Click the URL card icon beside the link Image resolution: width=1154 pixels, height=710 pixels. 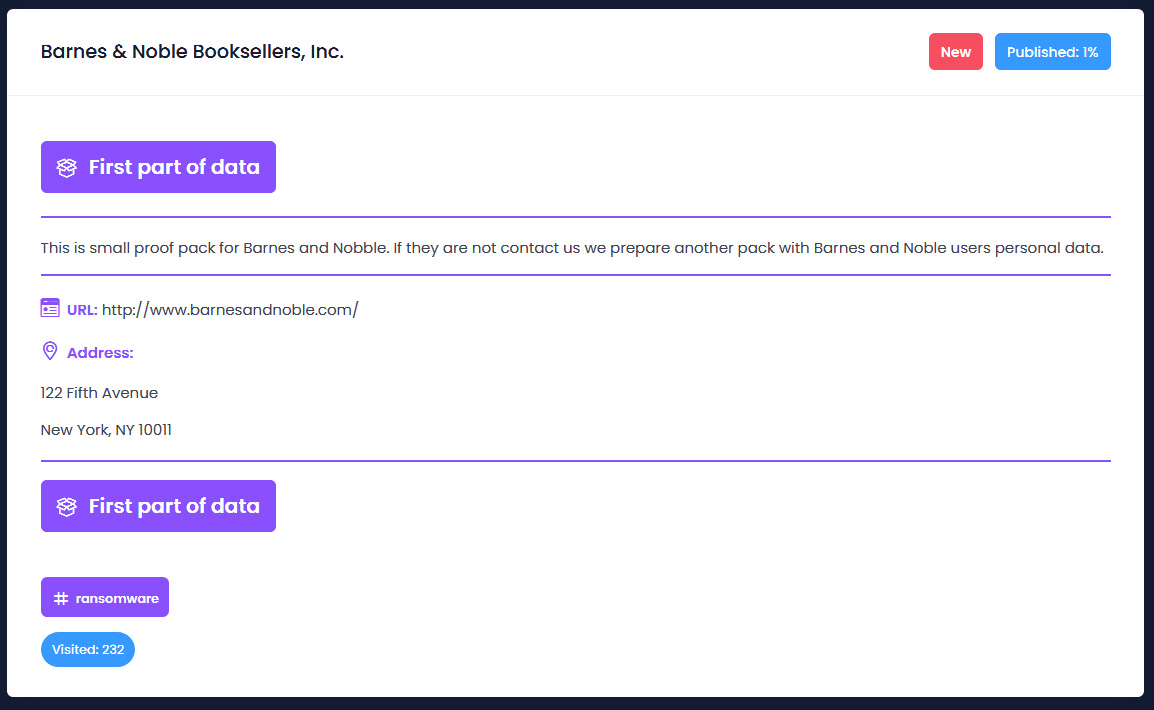(x=50, y=308)
